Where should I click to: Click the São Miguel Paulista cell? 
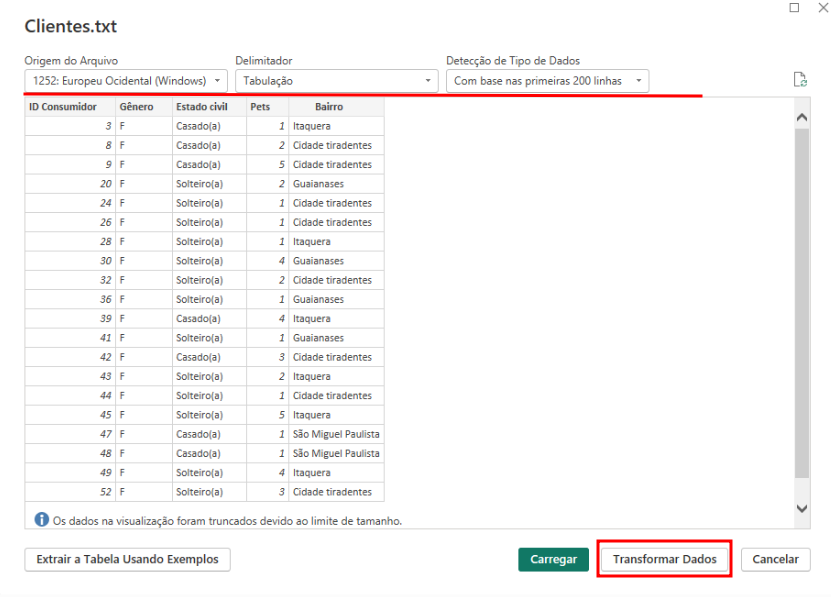[333, 434]
